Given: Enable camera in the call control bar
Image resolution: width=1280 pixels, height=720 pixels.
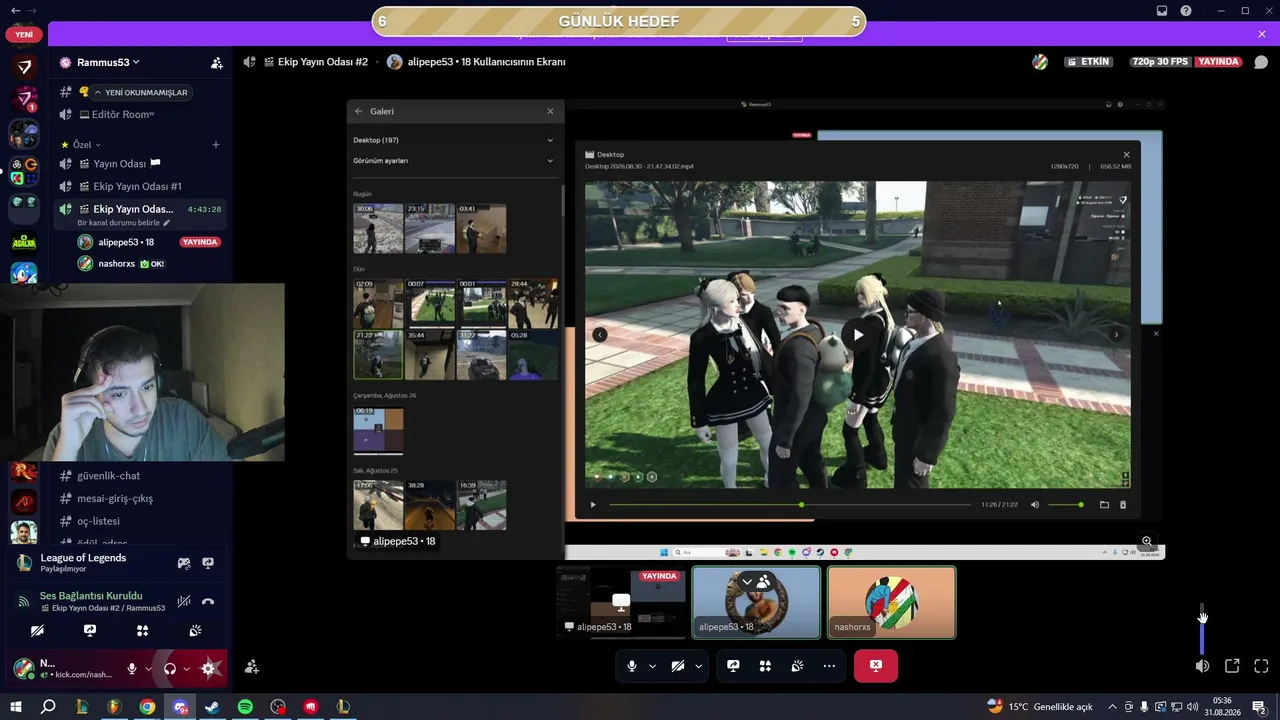Looking at the screenshot, I should point(677,666).
